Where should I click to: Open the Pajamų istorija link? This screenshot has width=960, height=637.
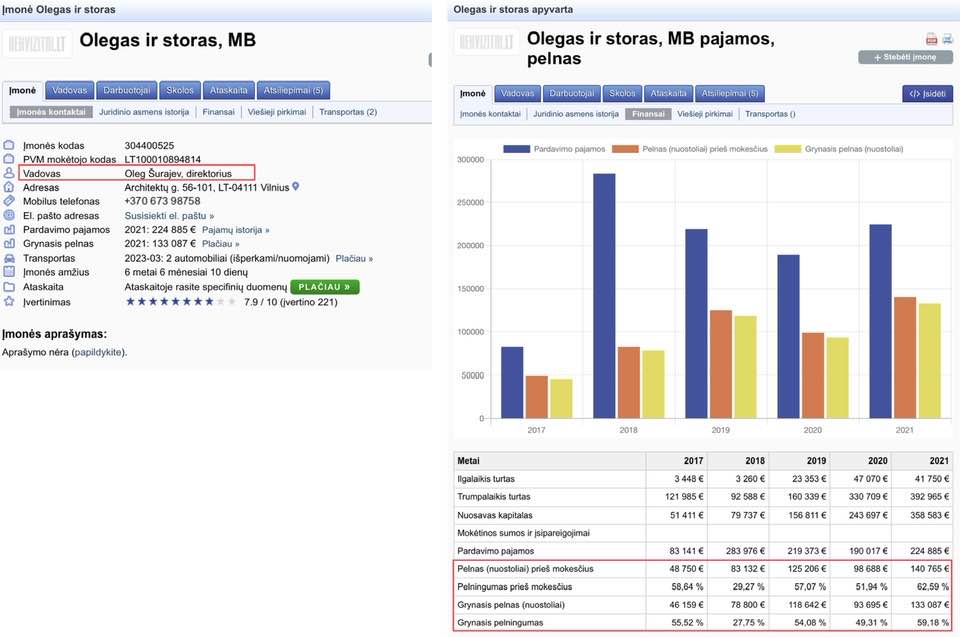(x=236, y=230)
